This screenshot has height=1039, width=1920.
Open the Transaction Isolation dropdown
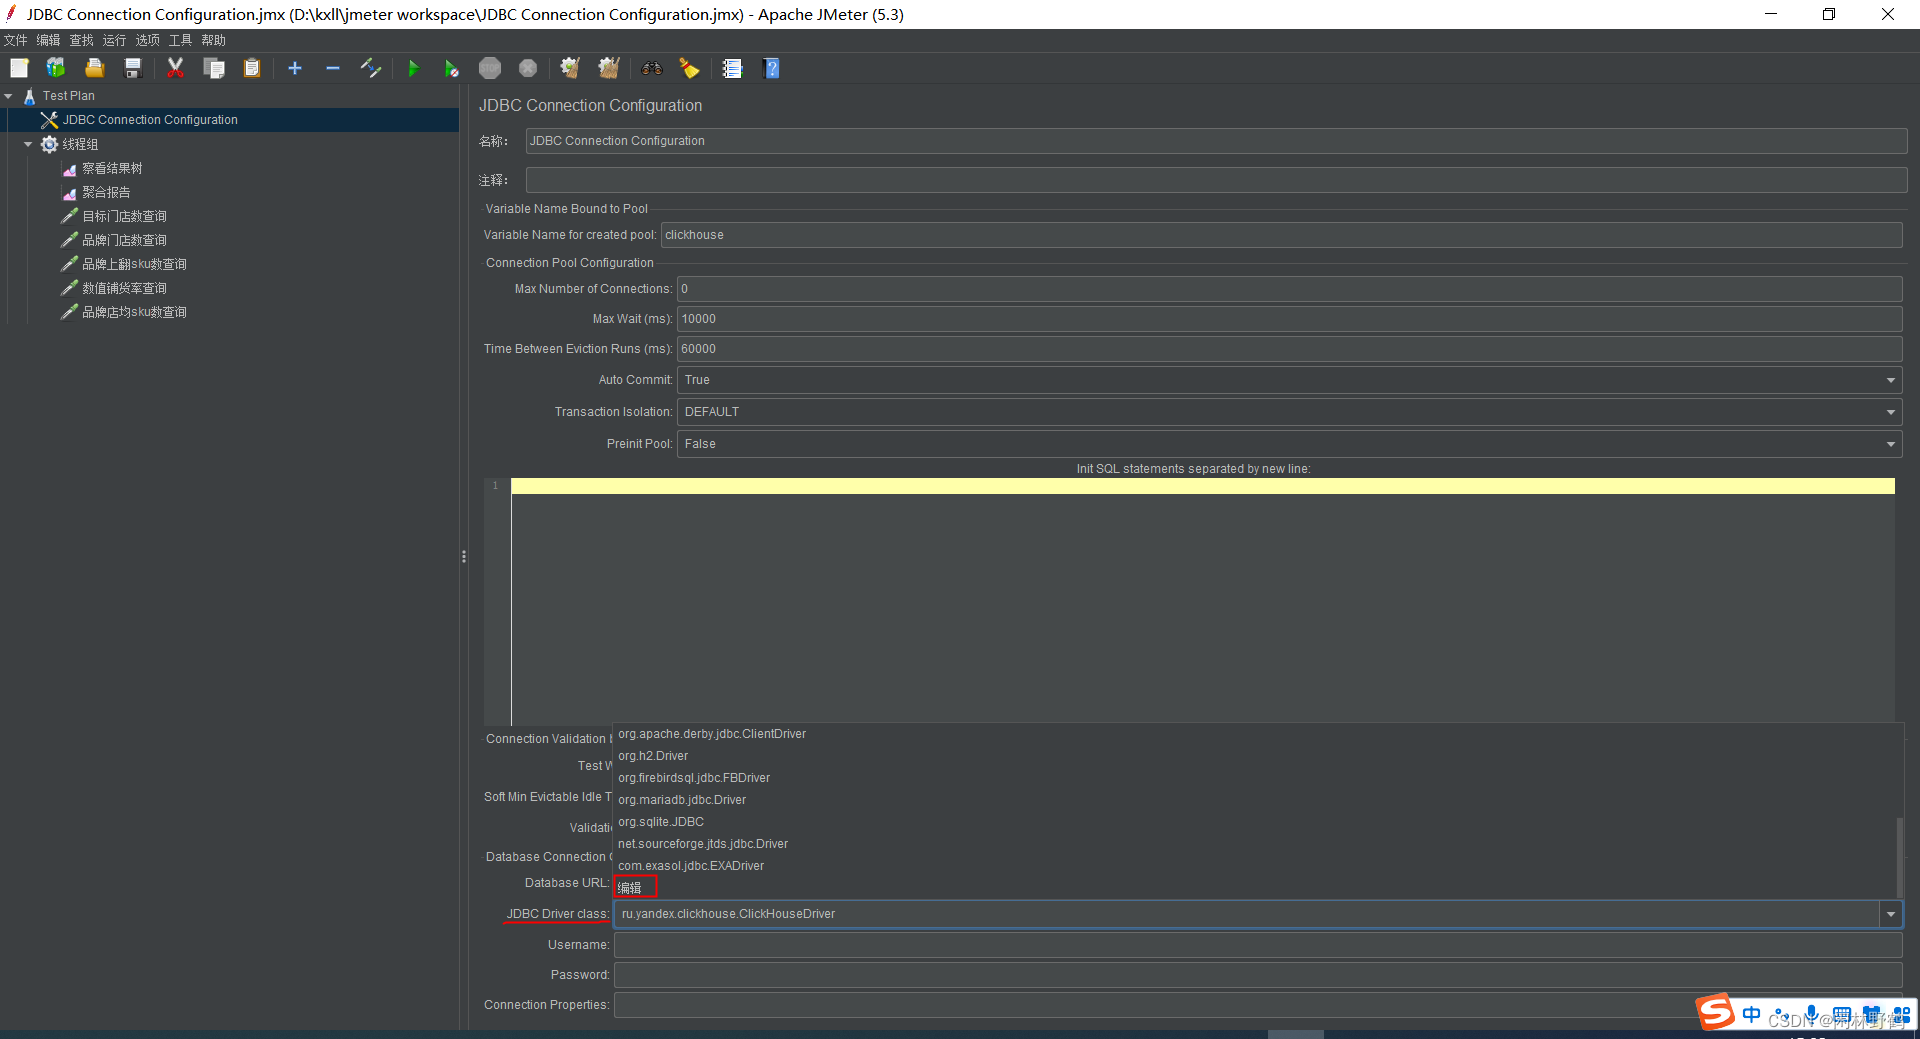[x=1289, y=412]
